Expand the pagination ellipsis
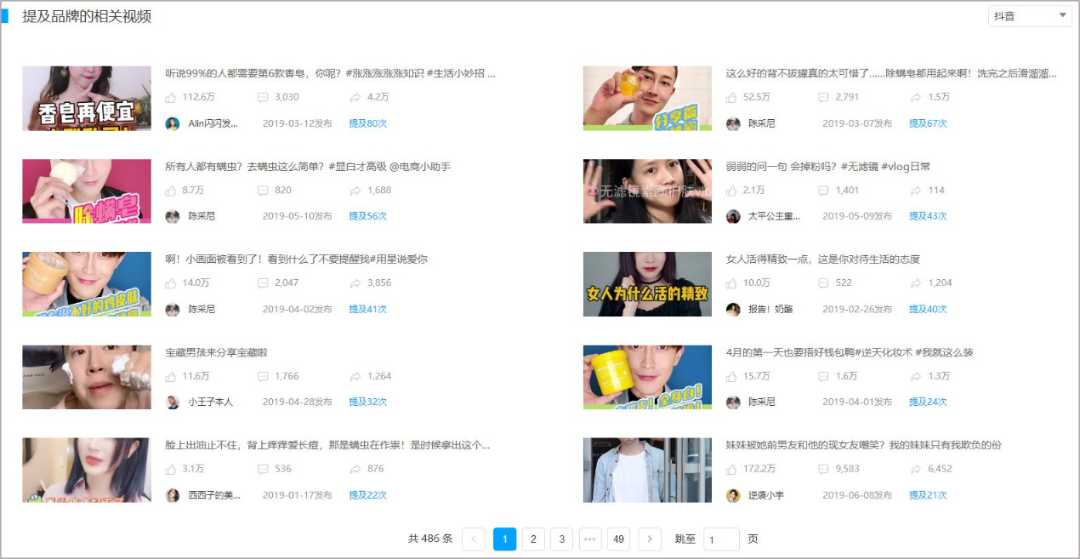The height and width of the screenshot is (559, 1080). tap(590, 538)
